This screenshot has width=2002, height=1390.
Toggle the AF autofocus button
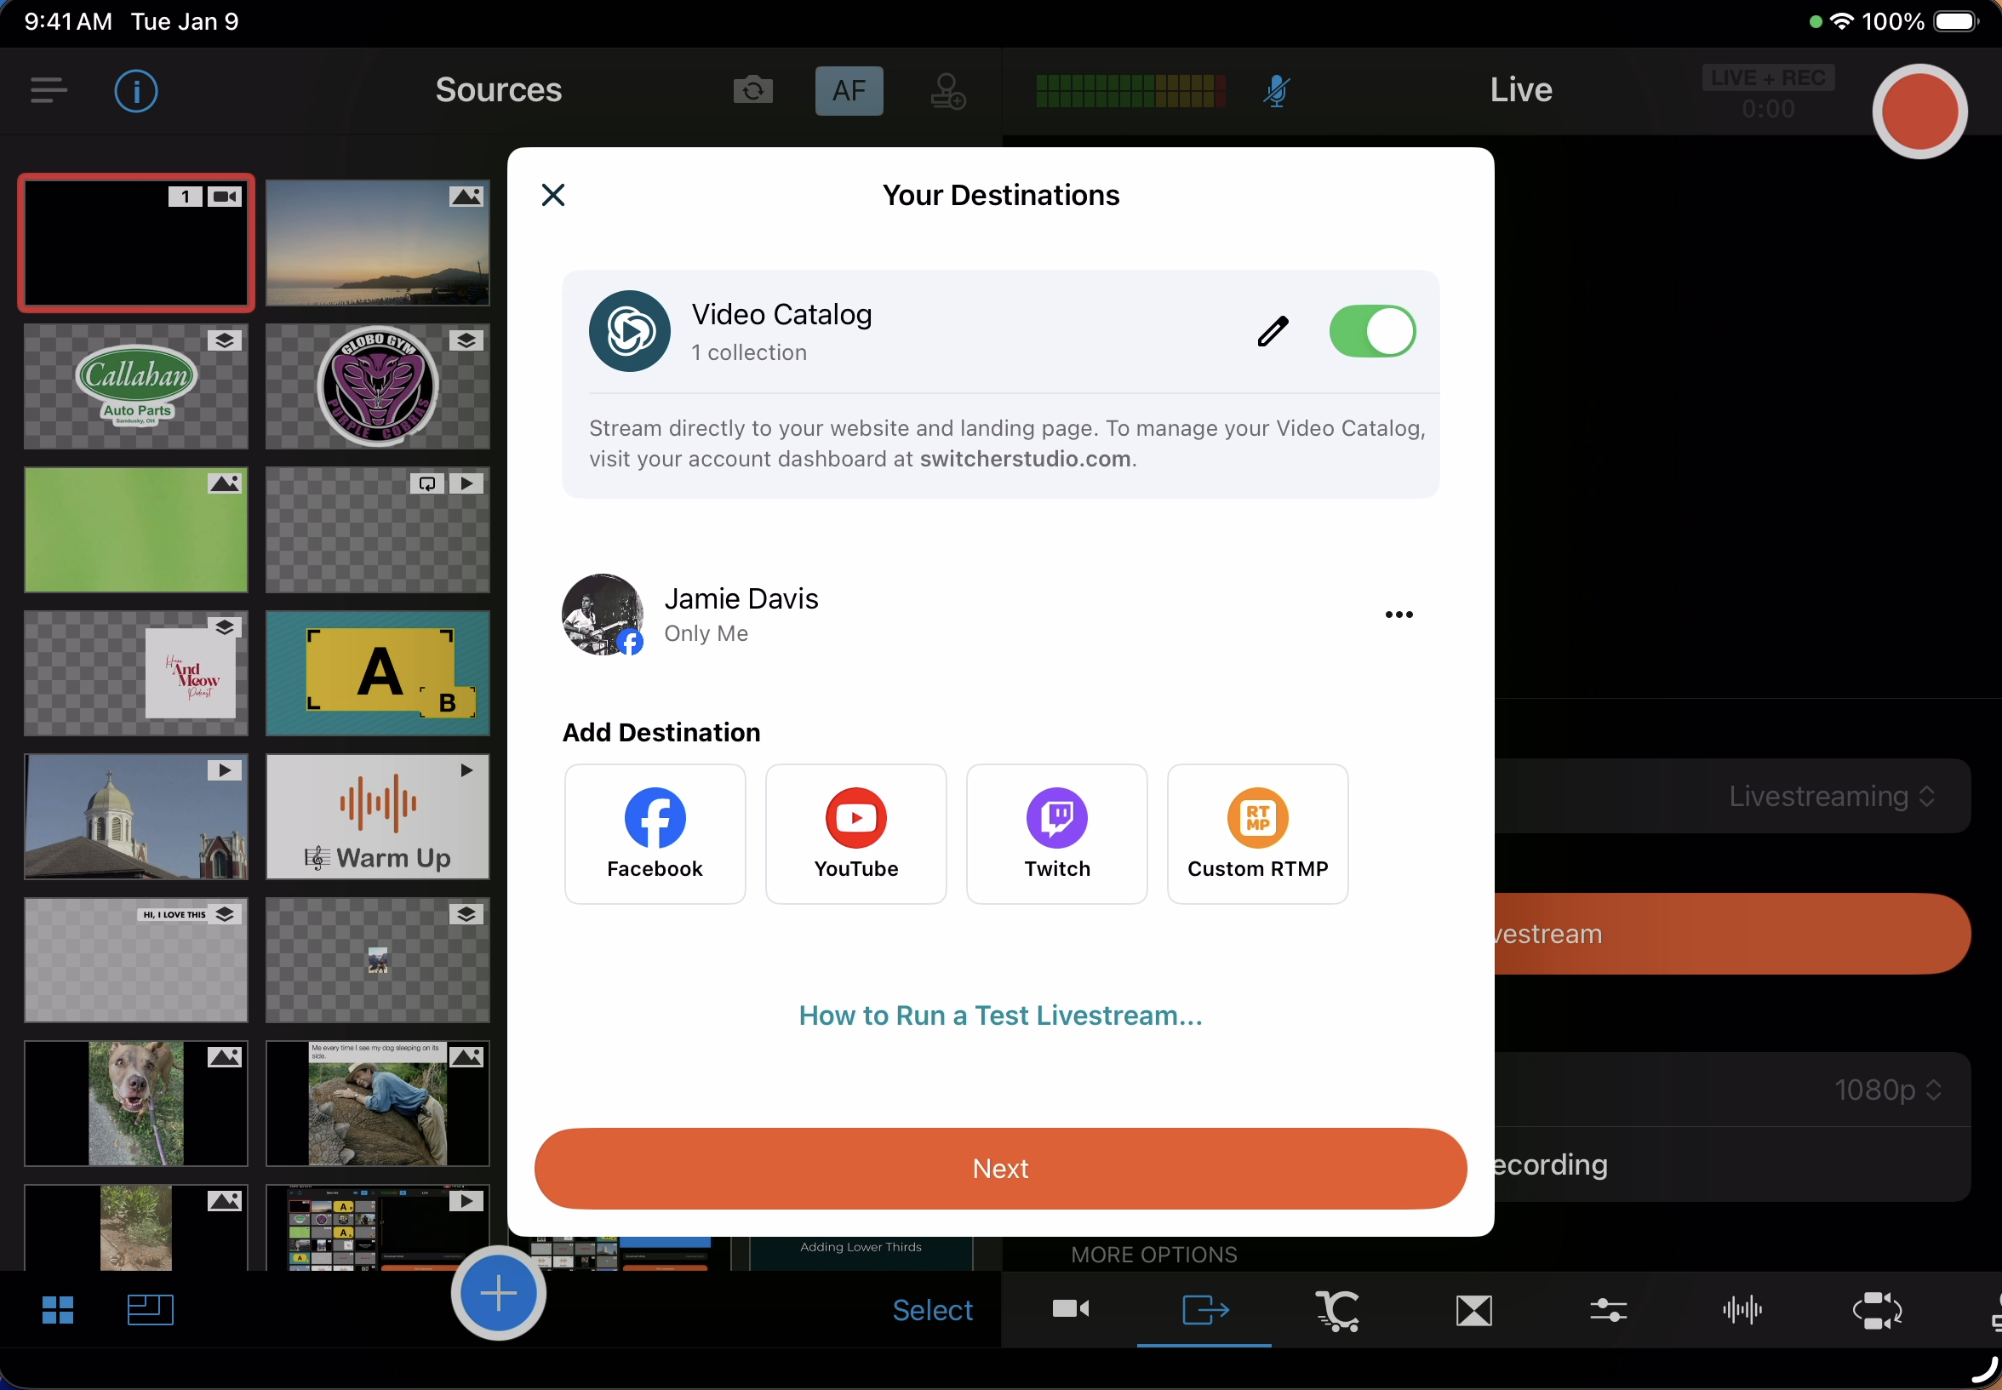pyautogui.click(x=848, y=91)
